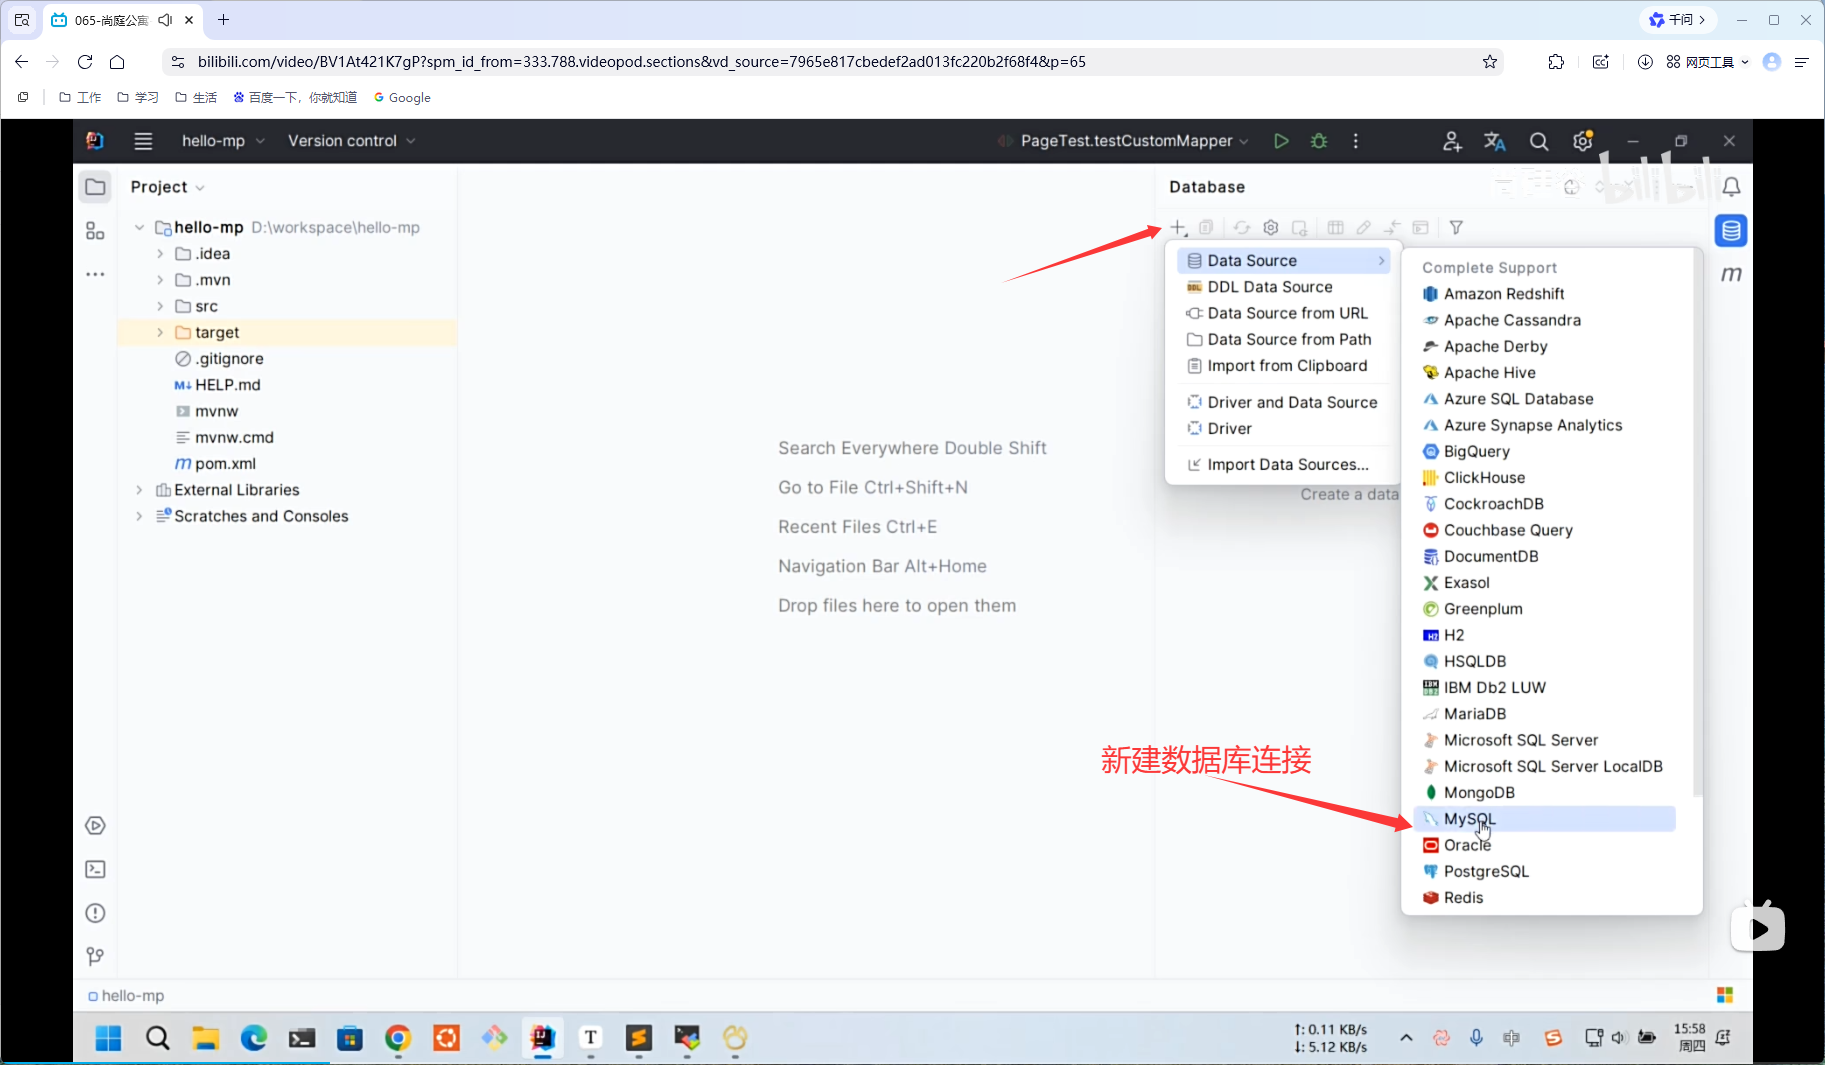The image size is (1825, 1065).
Task: Select Oracle from the data source list
Action: click(x=1544, y=845)
